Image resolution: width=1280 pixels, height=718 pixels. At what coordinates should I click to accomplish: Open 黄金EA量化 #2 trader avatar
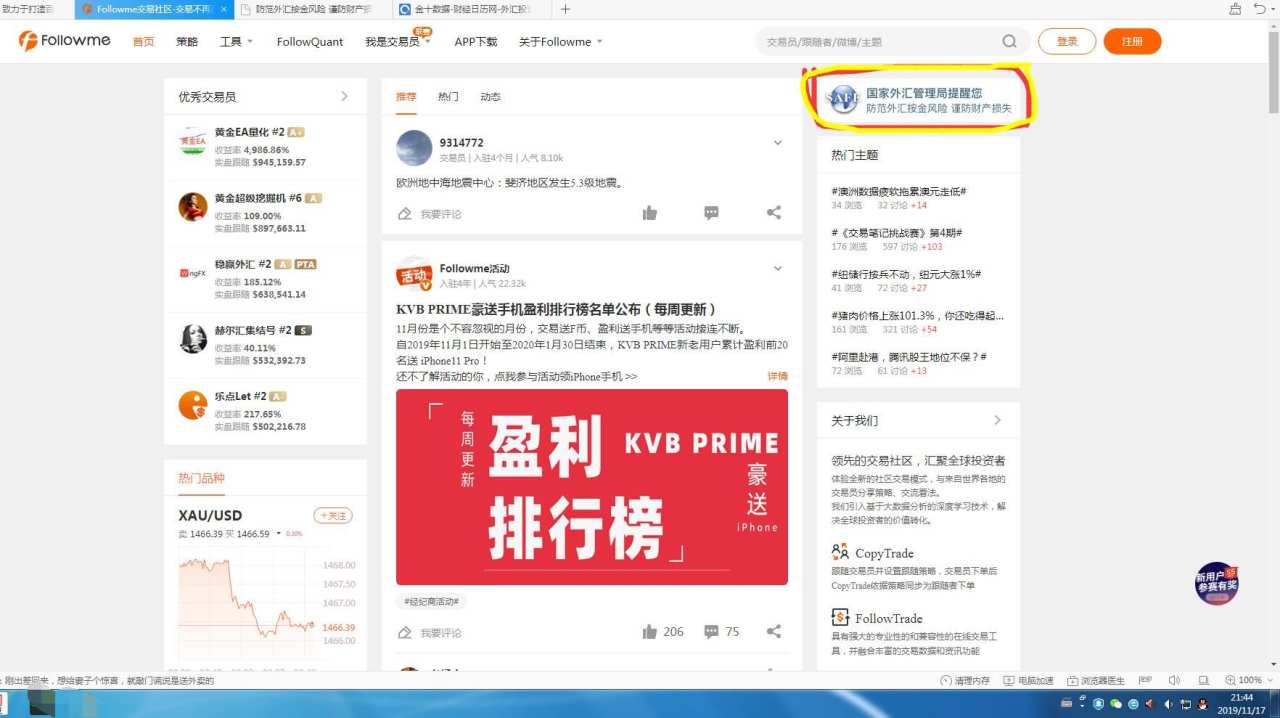(x=193, y=141)
